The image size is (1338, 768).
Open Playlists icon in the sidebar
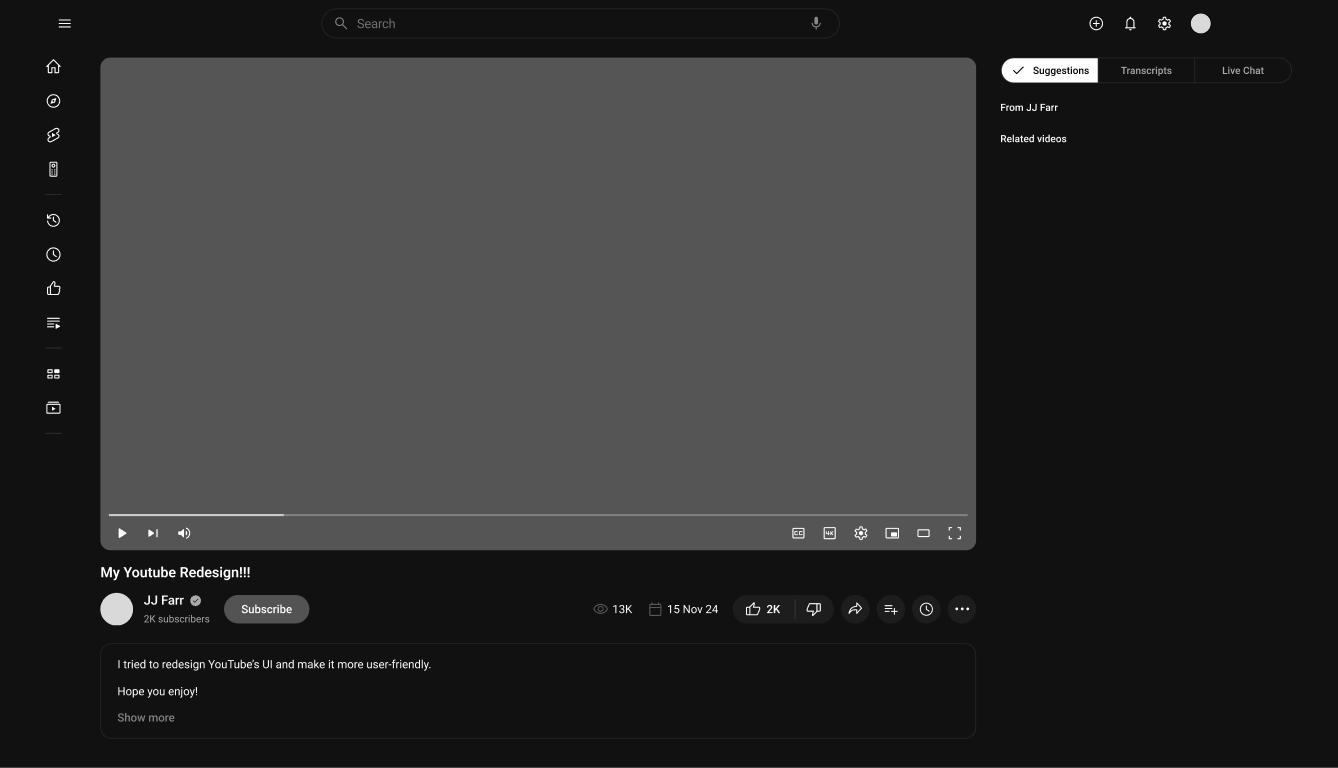click(x=54, y=323)
